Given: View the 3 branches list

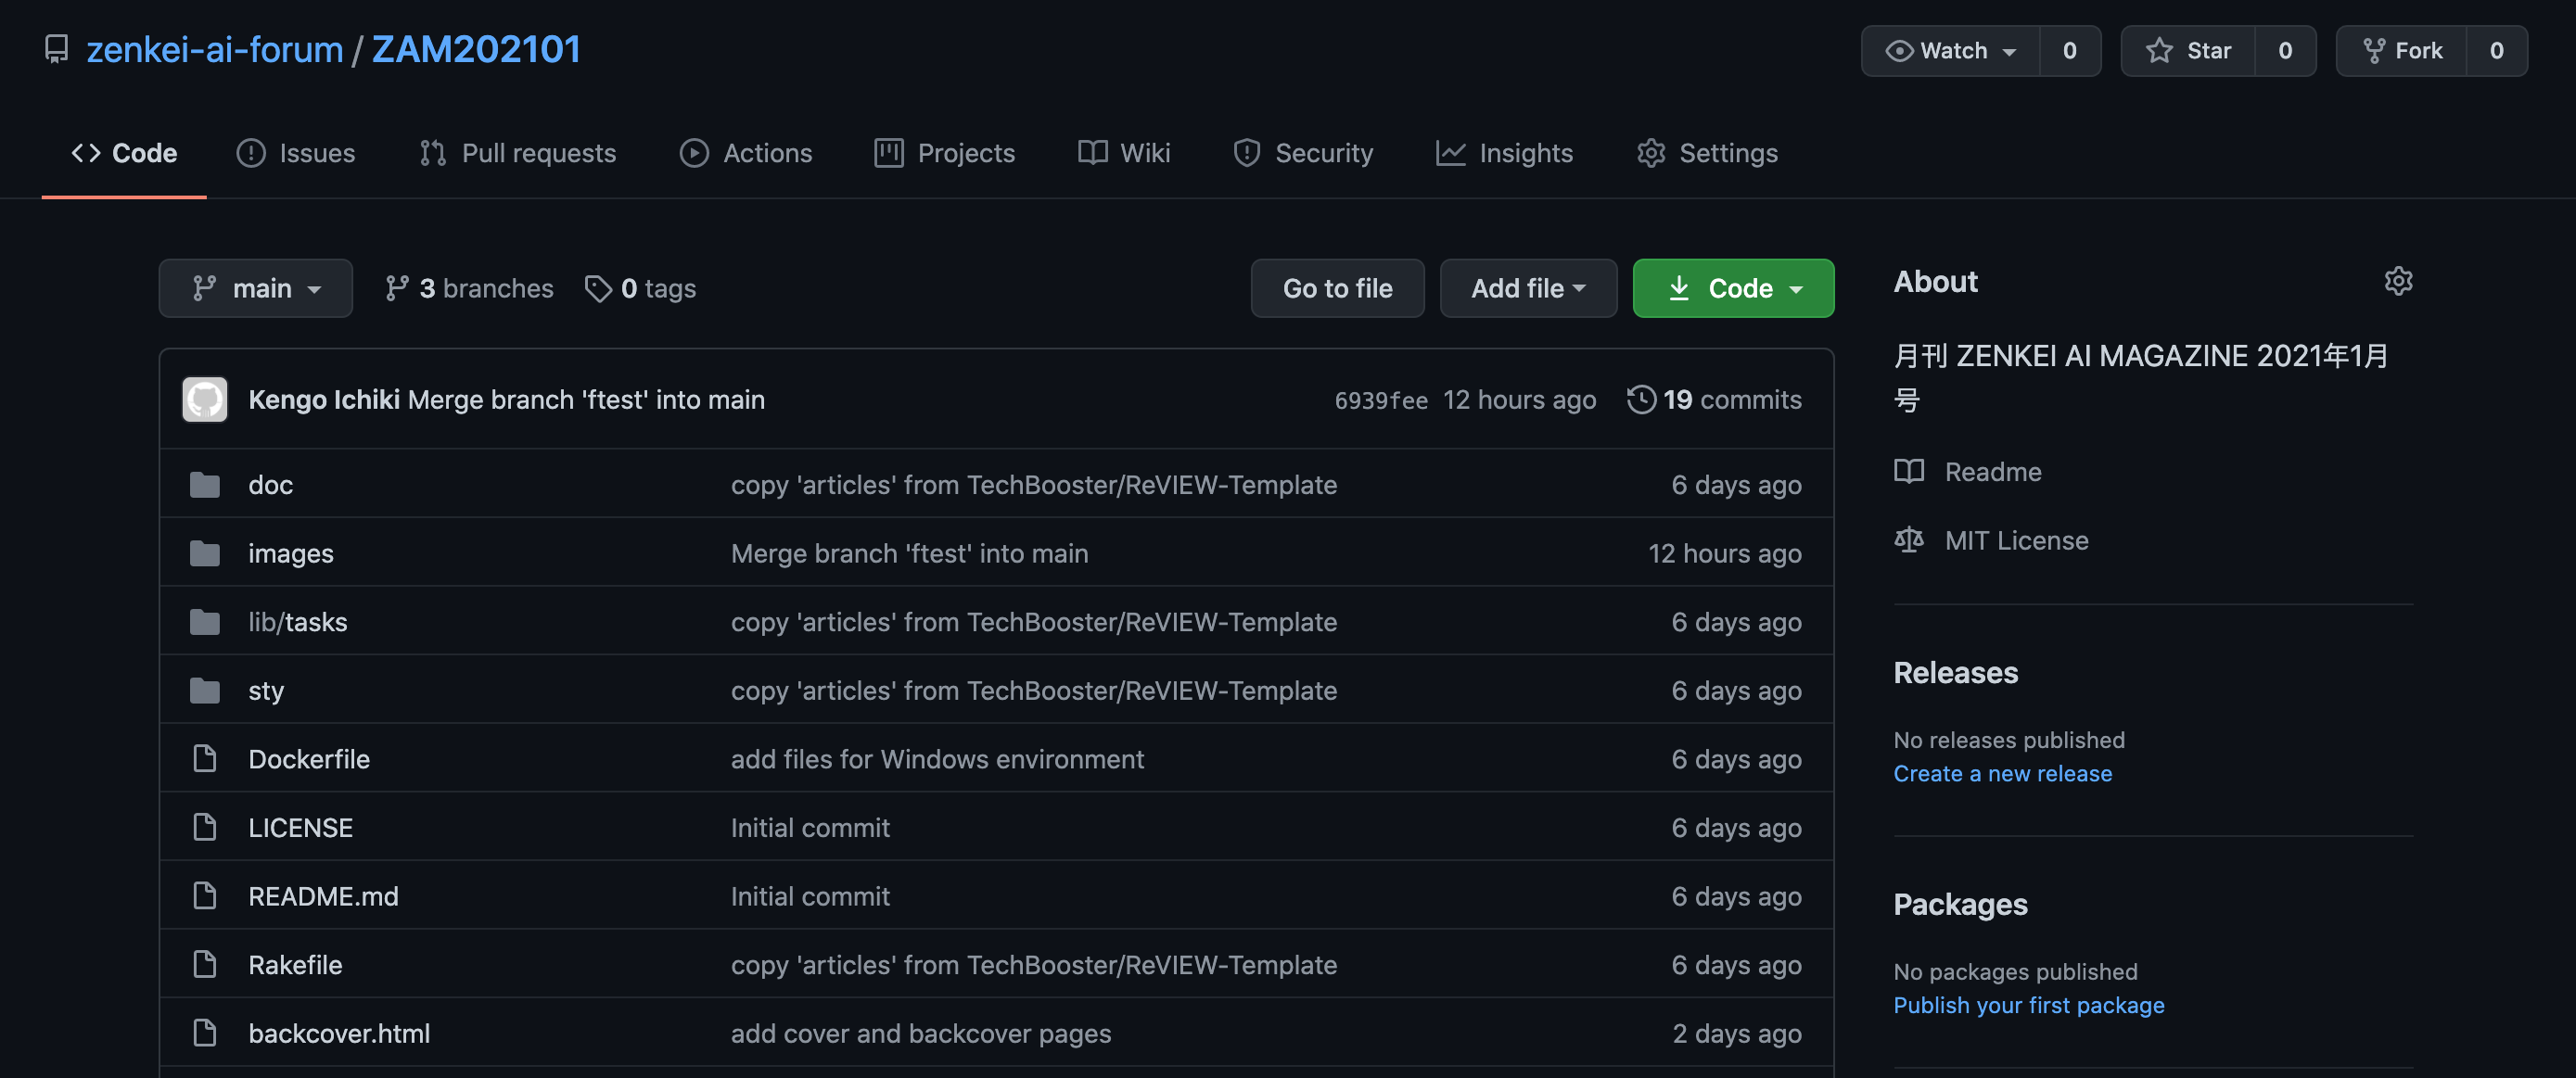Looking at the screenshot, I should [469, 289].
